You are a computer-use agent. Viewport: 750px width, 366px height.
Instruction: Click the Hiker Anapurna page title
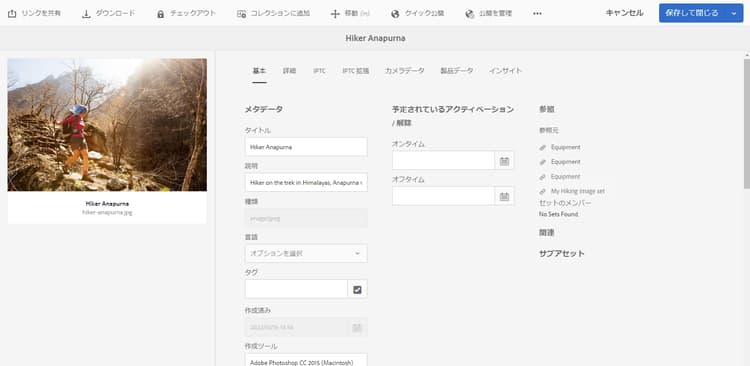[375, 38]
